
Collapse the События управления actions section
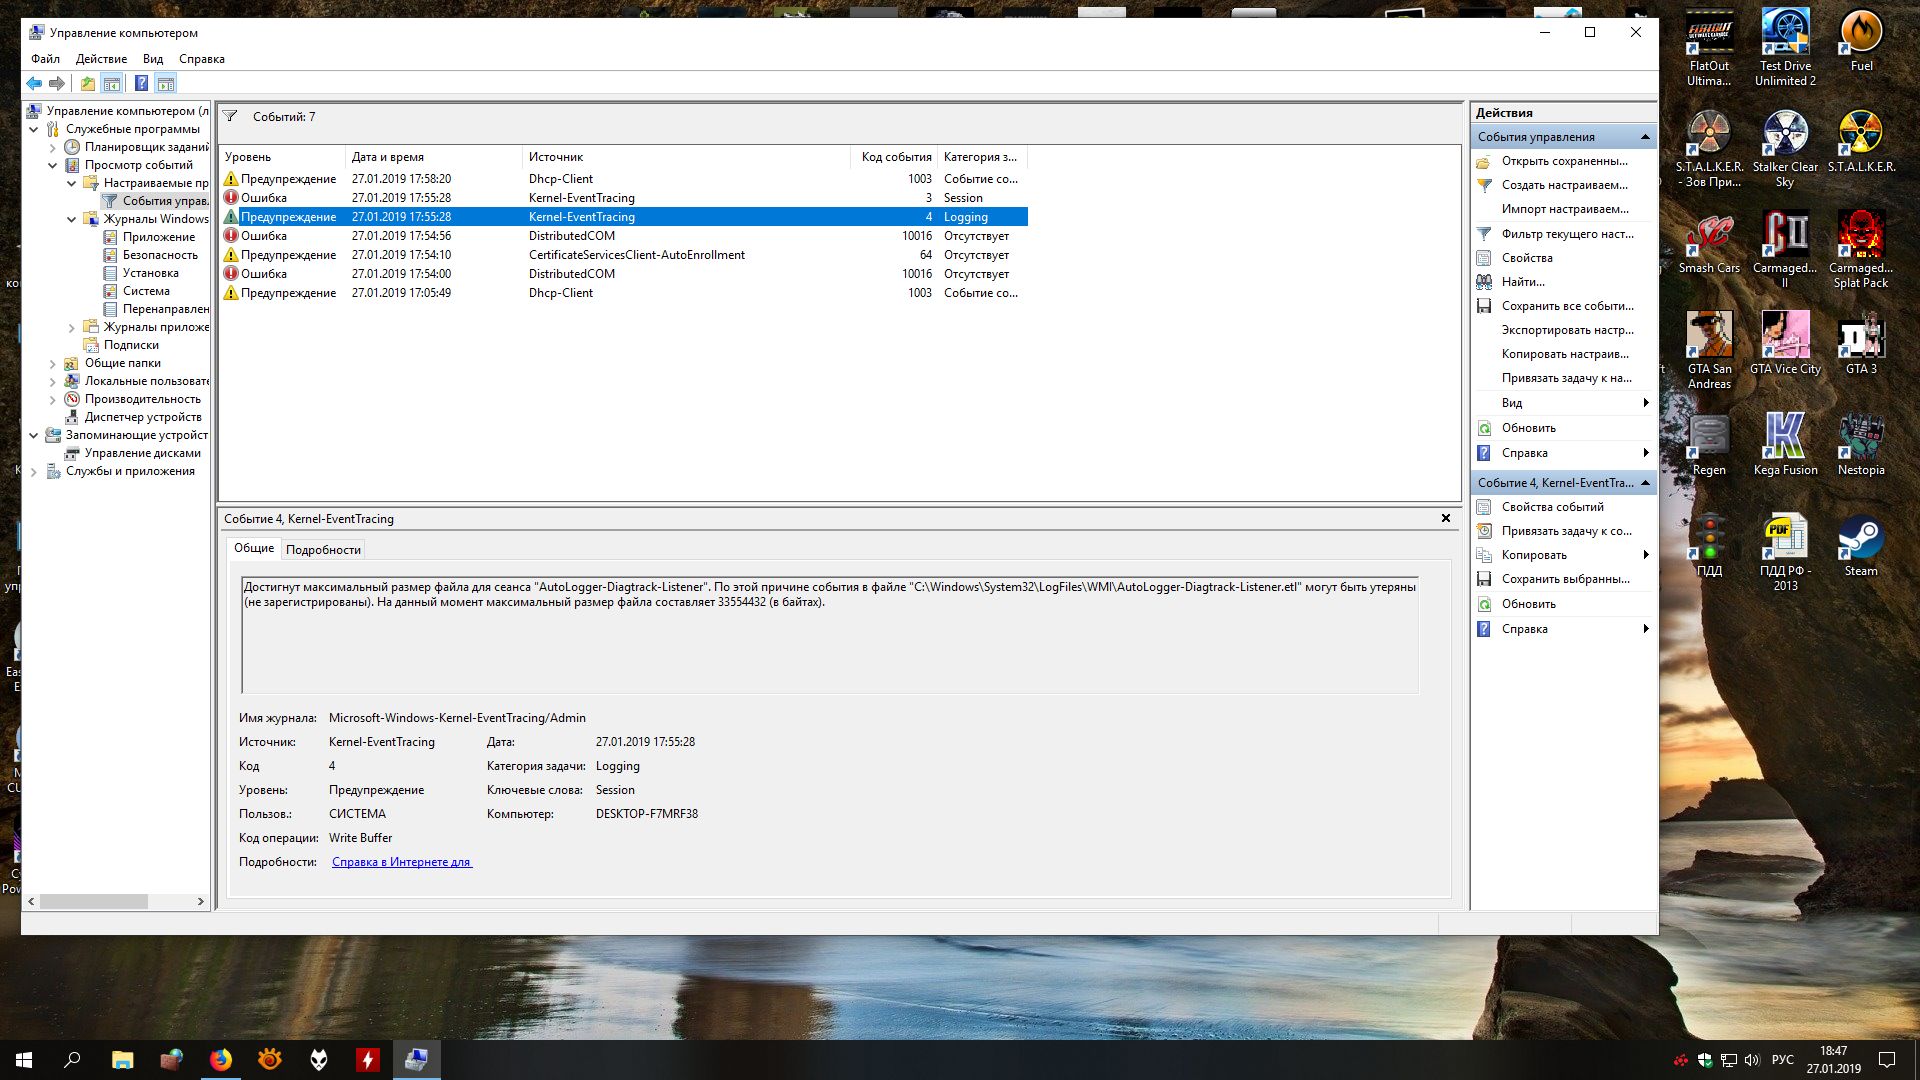tap(1645, 137)
